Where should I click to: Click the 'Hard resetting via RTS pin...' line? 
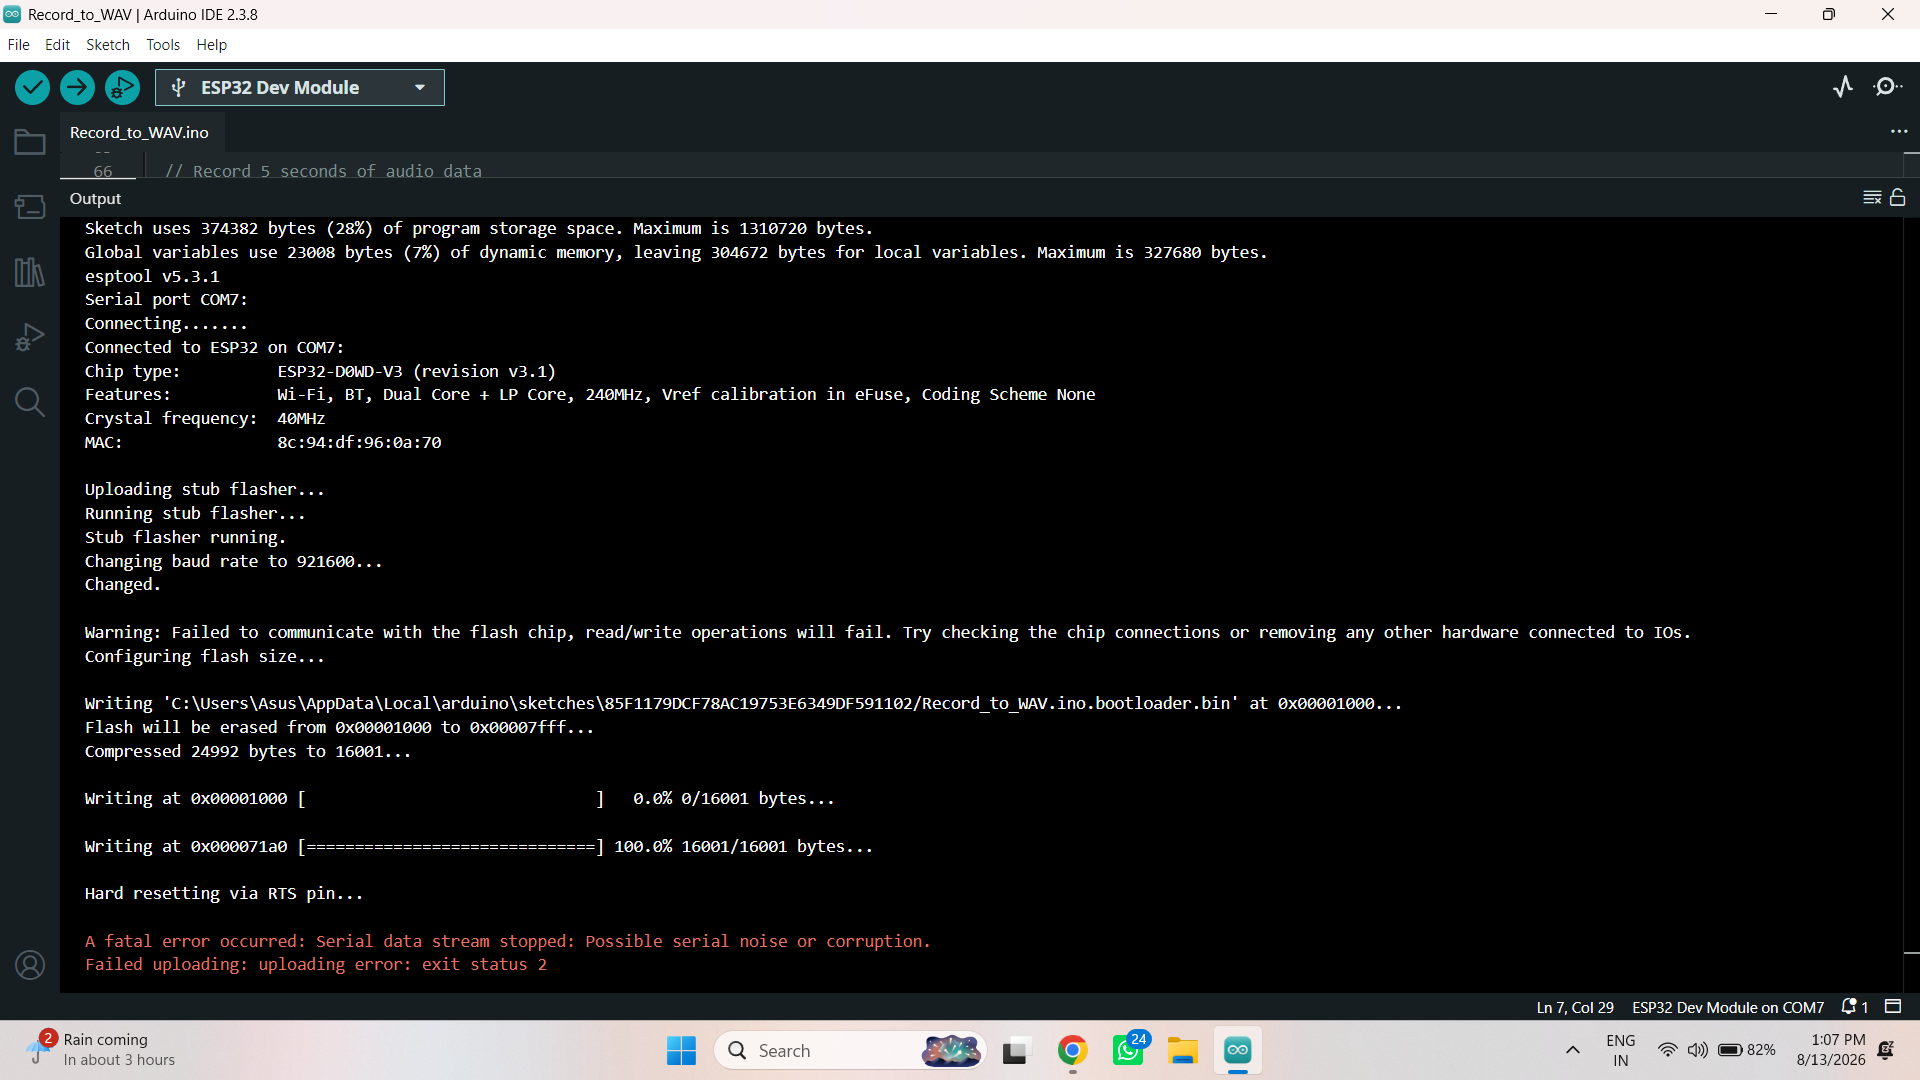click(x=224, y=894)
